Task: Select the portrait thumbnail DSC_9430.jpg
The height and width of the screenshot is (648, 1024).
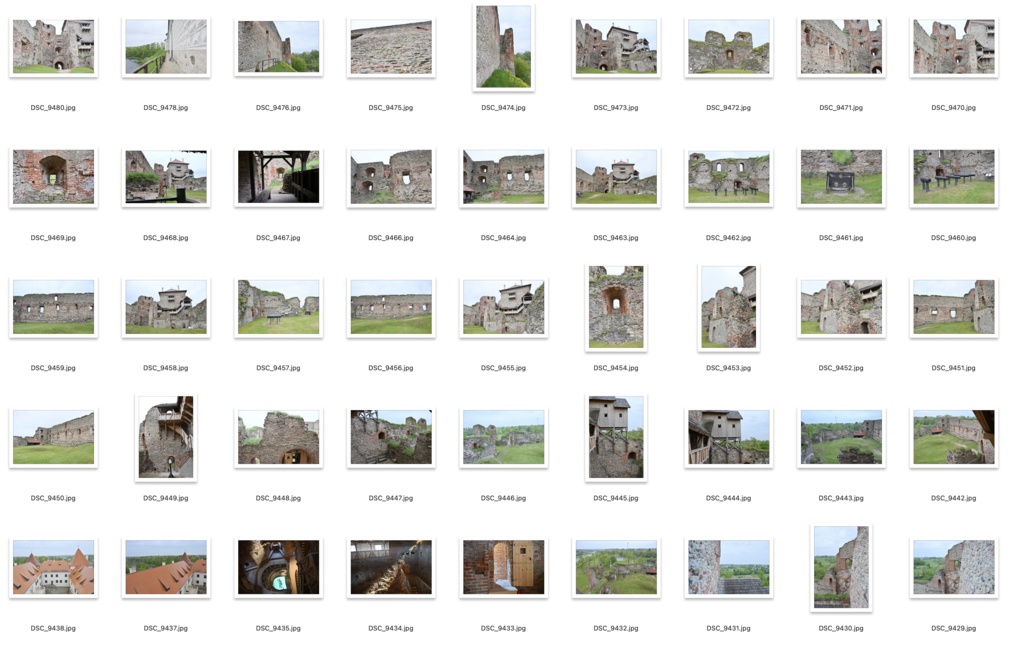Action: (x=841, y=567)
